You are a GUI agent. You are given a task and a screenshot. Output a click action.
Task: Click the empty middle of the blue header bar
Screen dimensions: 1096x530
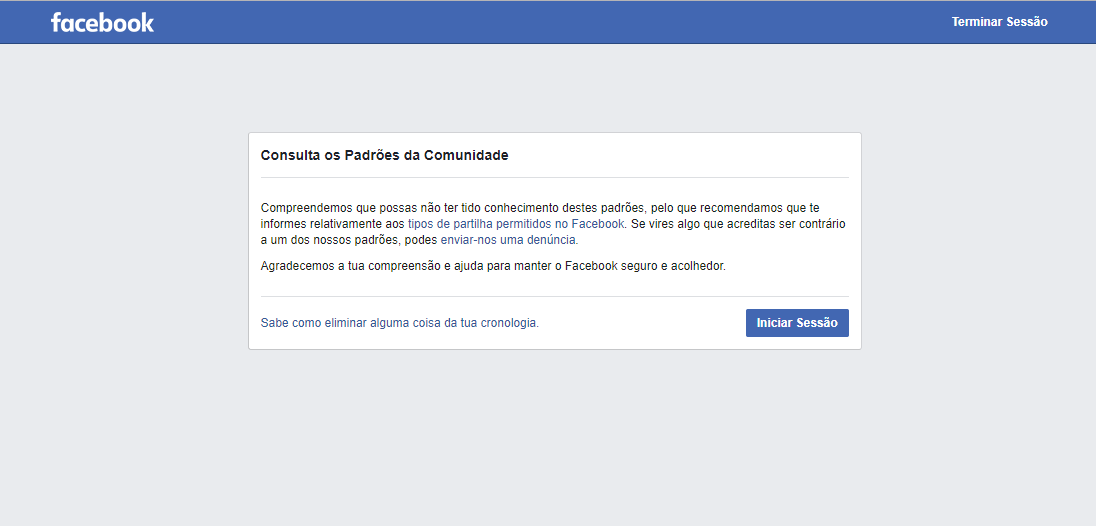coord(550,22)
